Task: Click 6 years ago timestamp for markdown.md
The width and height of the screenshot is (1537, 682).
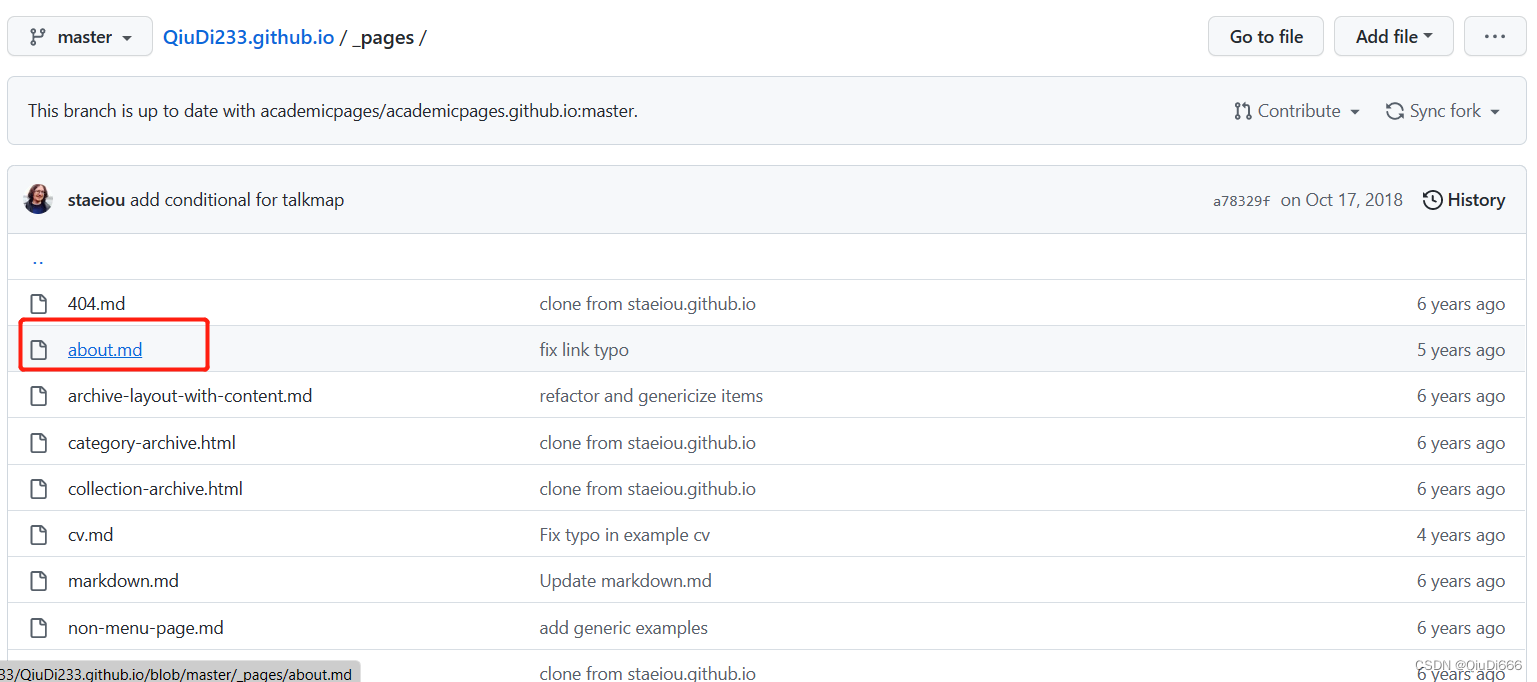Action: tap(1461, 581)
